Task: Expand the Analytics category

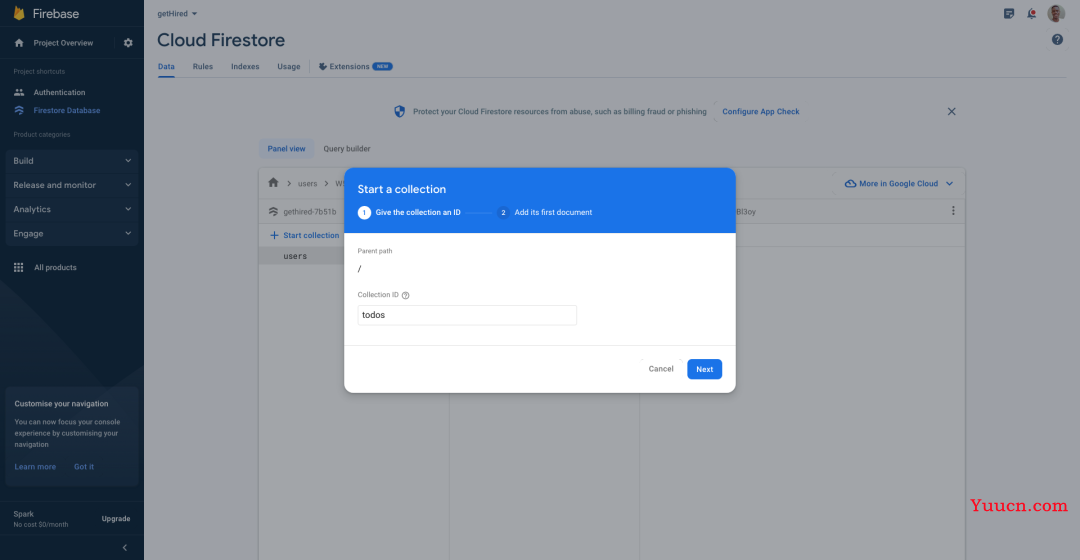Action: (72, 209)
